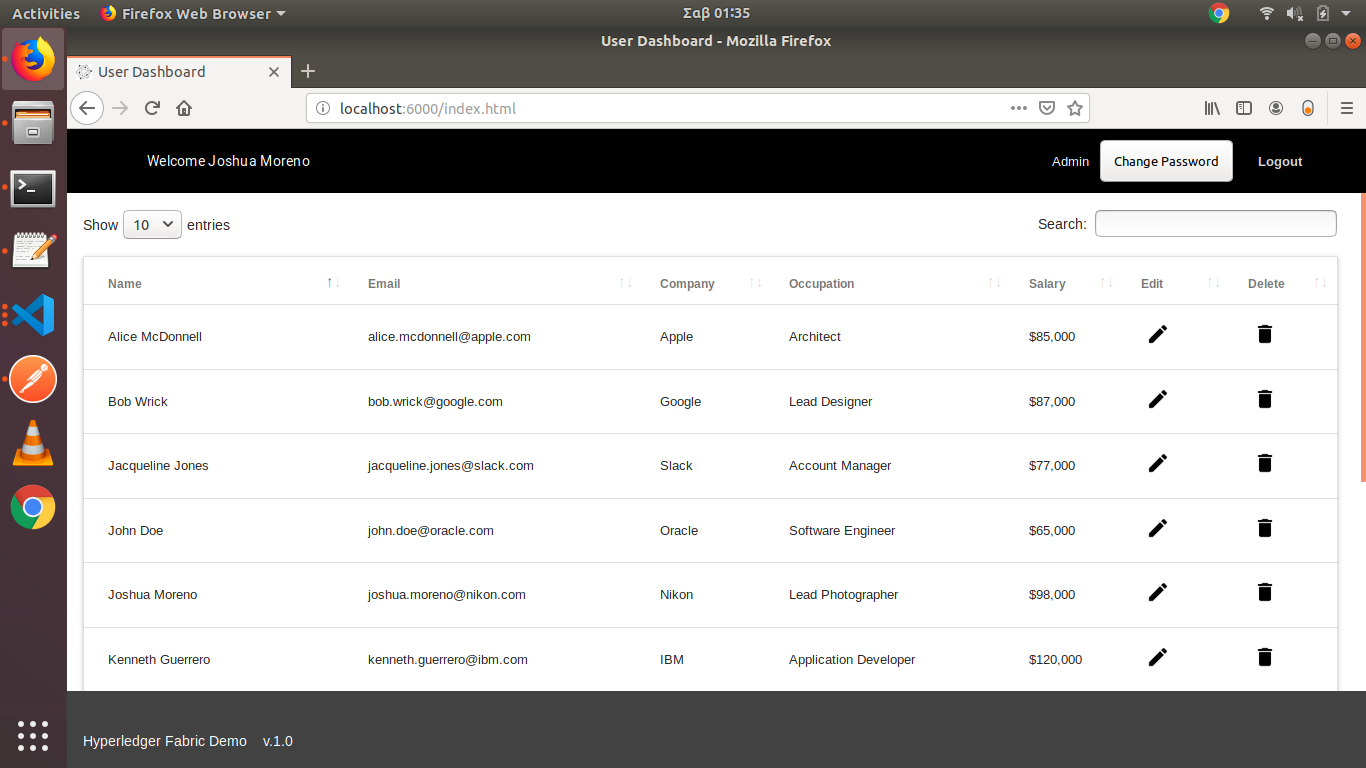Open the edit pencil for Jacqueline Jones
The image size is (1366, 768).
click(x=1157, y=464)
